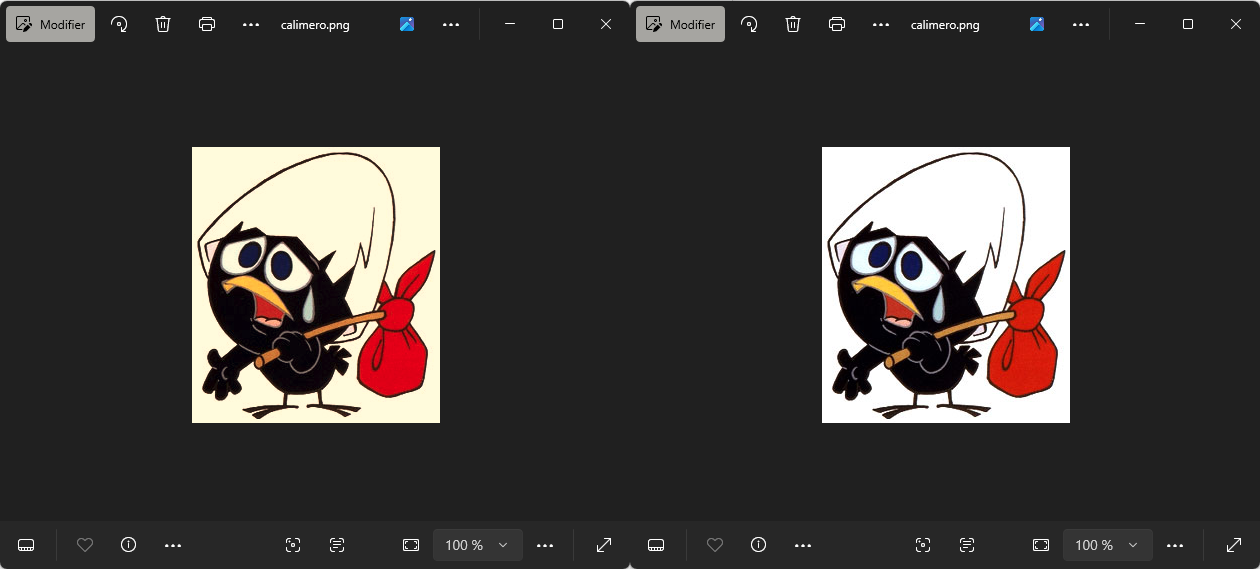This screenshot has width=1260, height=569.
Task: Fit image to window in left window
Action: click(x=411, y=545)
